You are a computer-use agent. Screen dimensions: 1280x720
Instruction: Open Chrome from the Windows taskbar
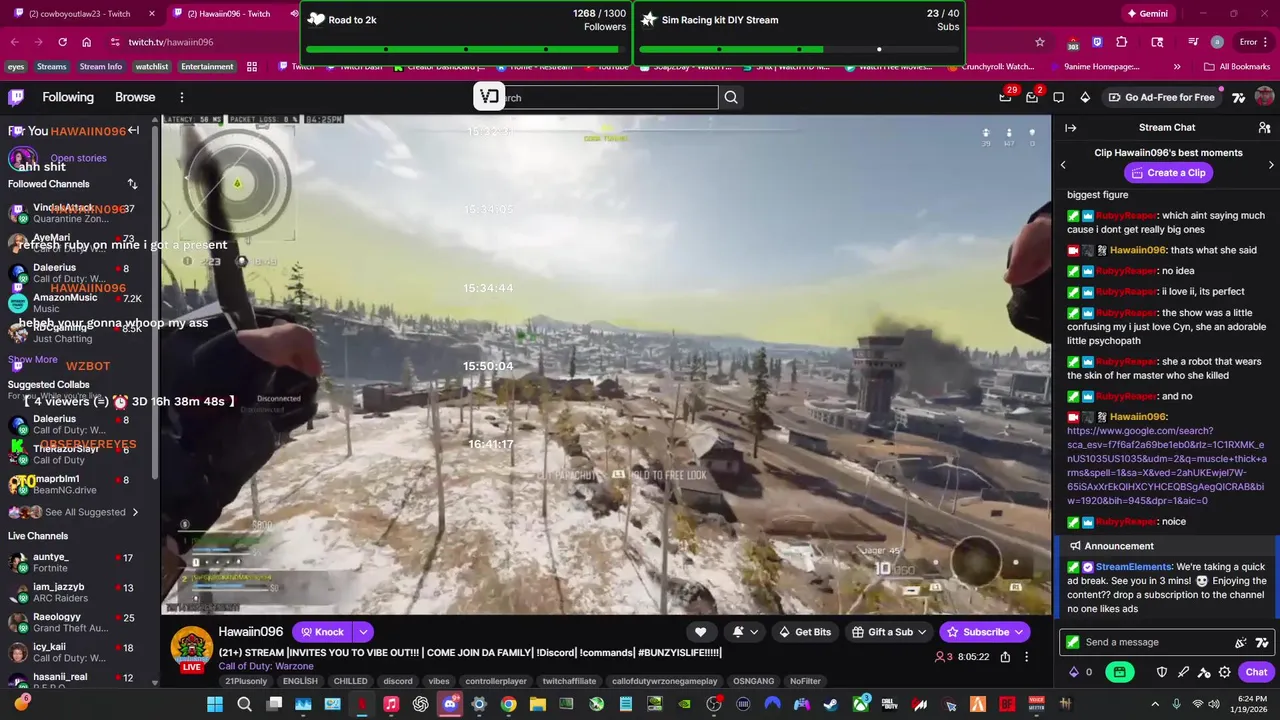tap(509, 704)
